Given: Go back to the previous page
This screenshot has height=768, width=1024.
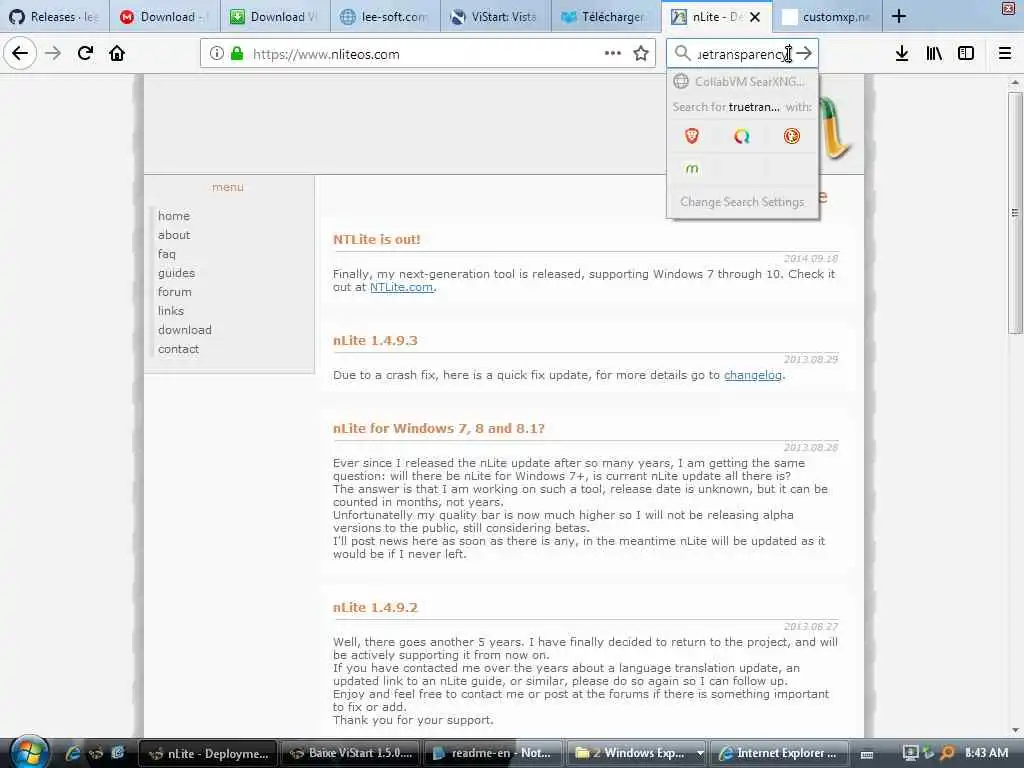Looking at the screenshot, I should pos(20,53).
